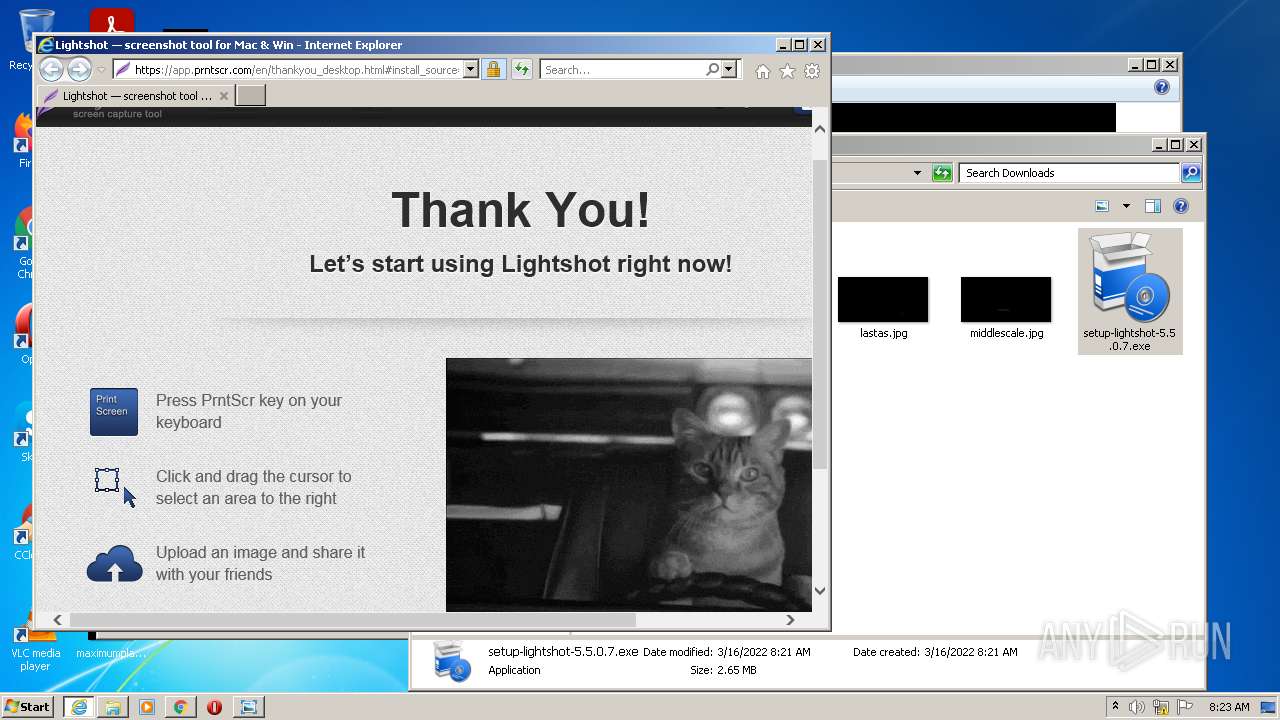Viewport: 1280px width, 720px height.
Task: Click the taskbar clock showing 8:23 AM
Action: pyautogui.click(x=1228, y=707)
